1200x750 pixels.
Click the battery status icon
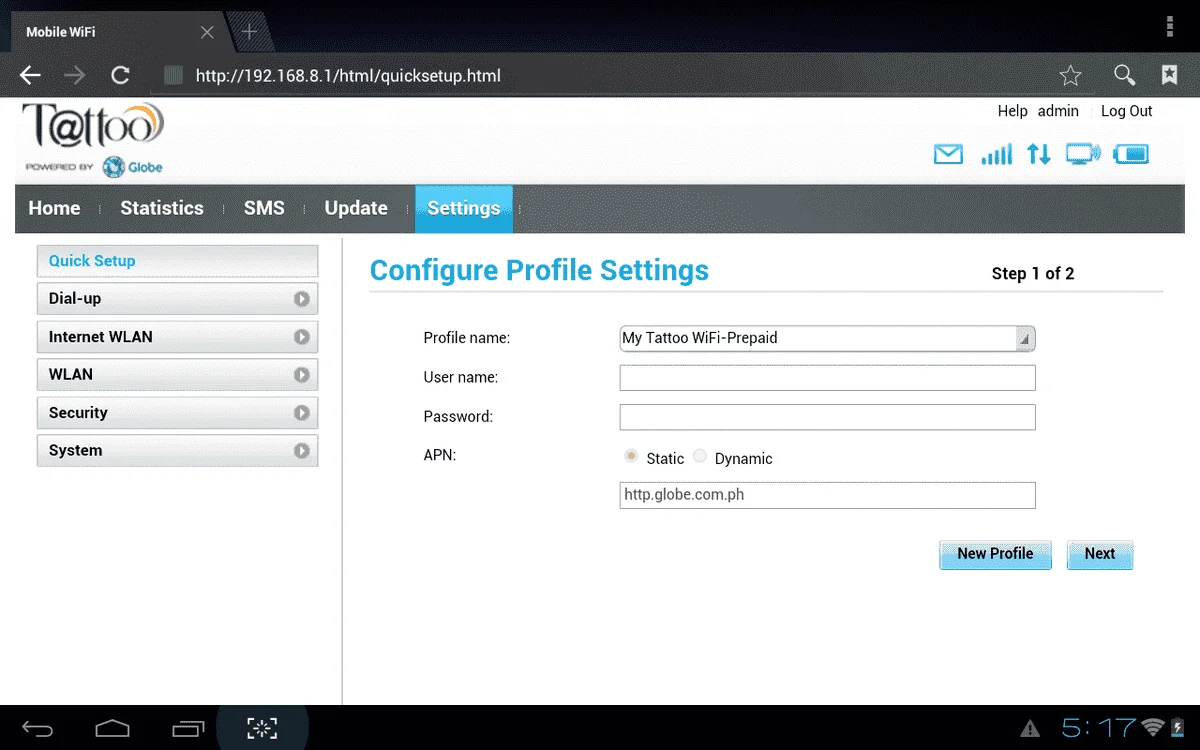point(1131,154)
